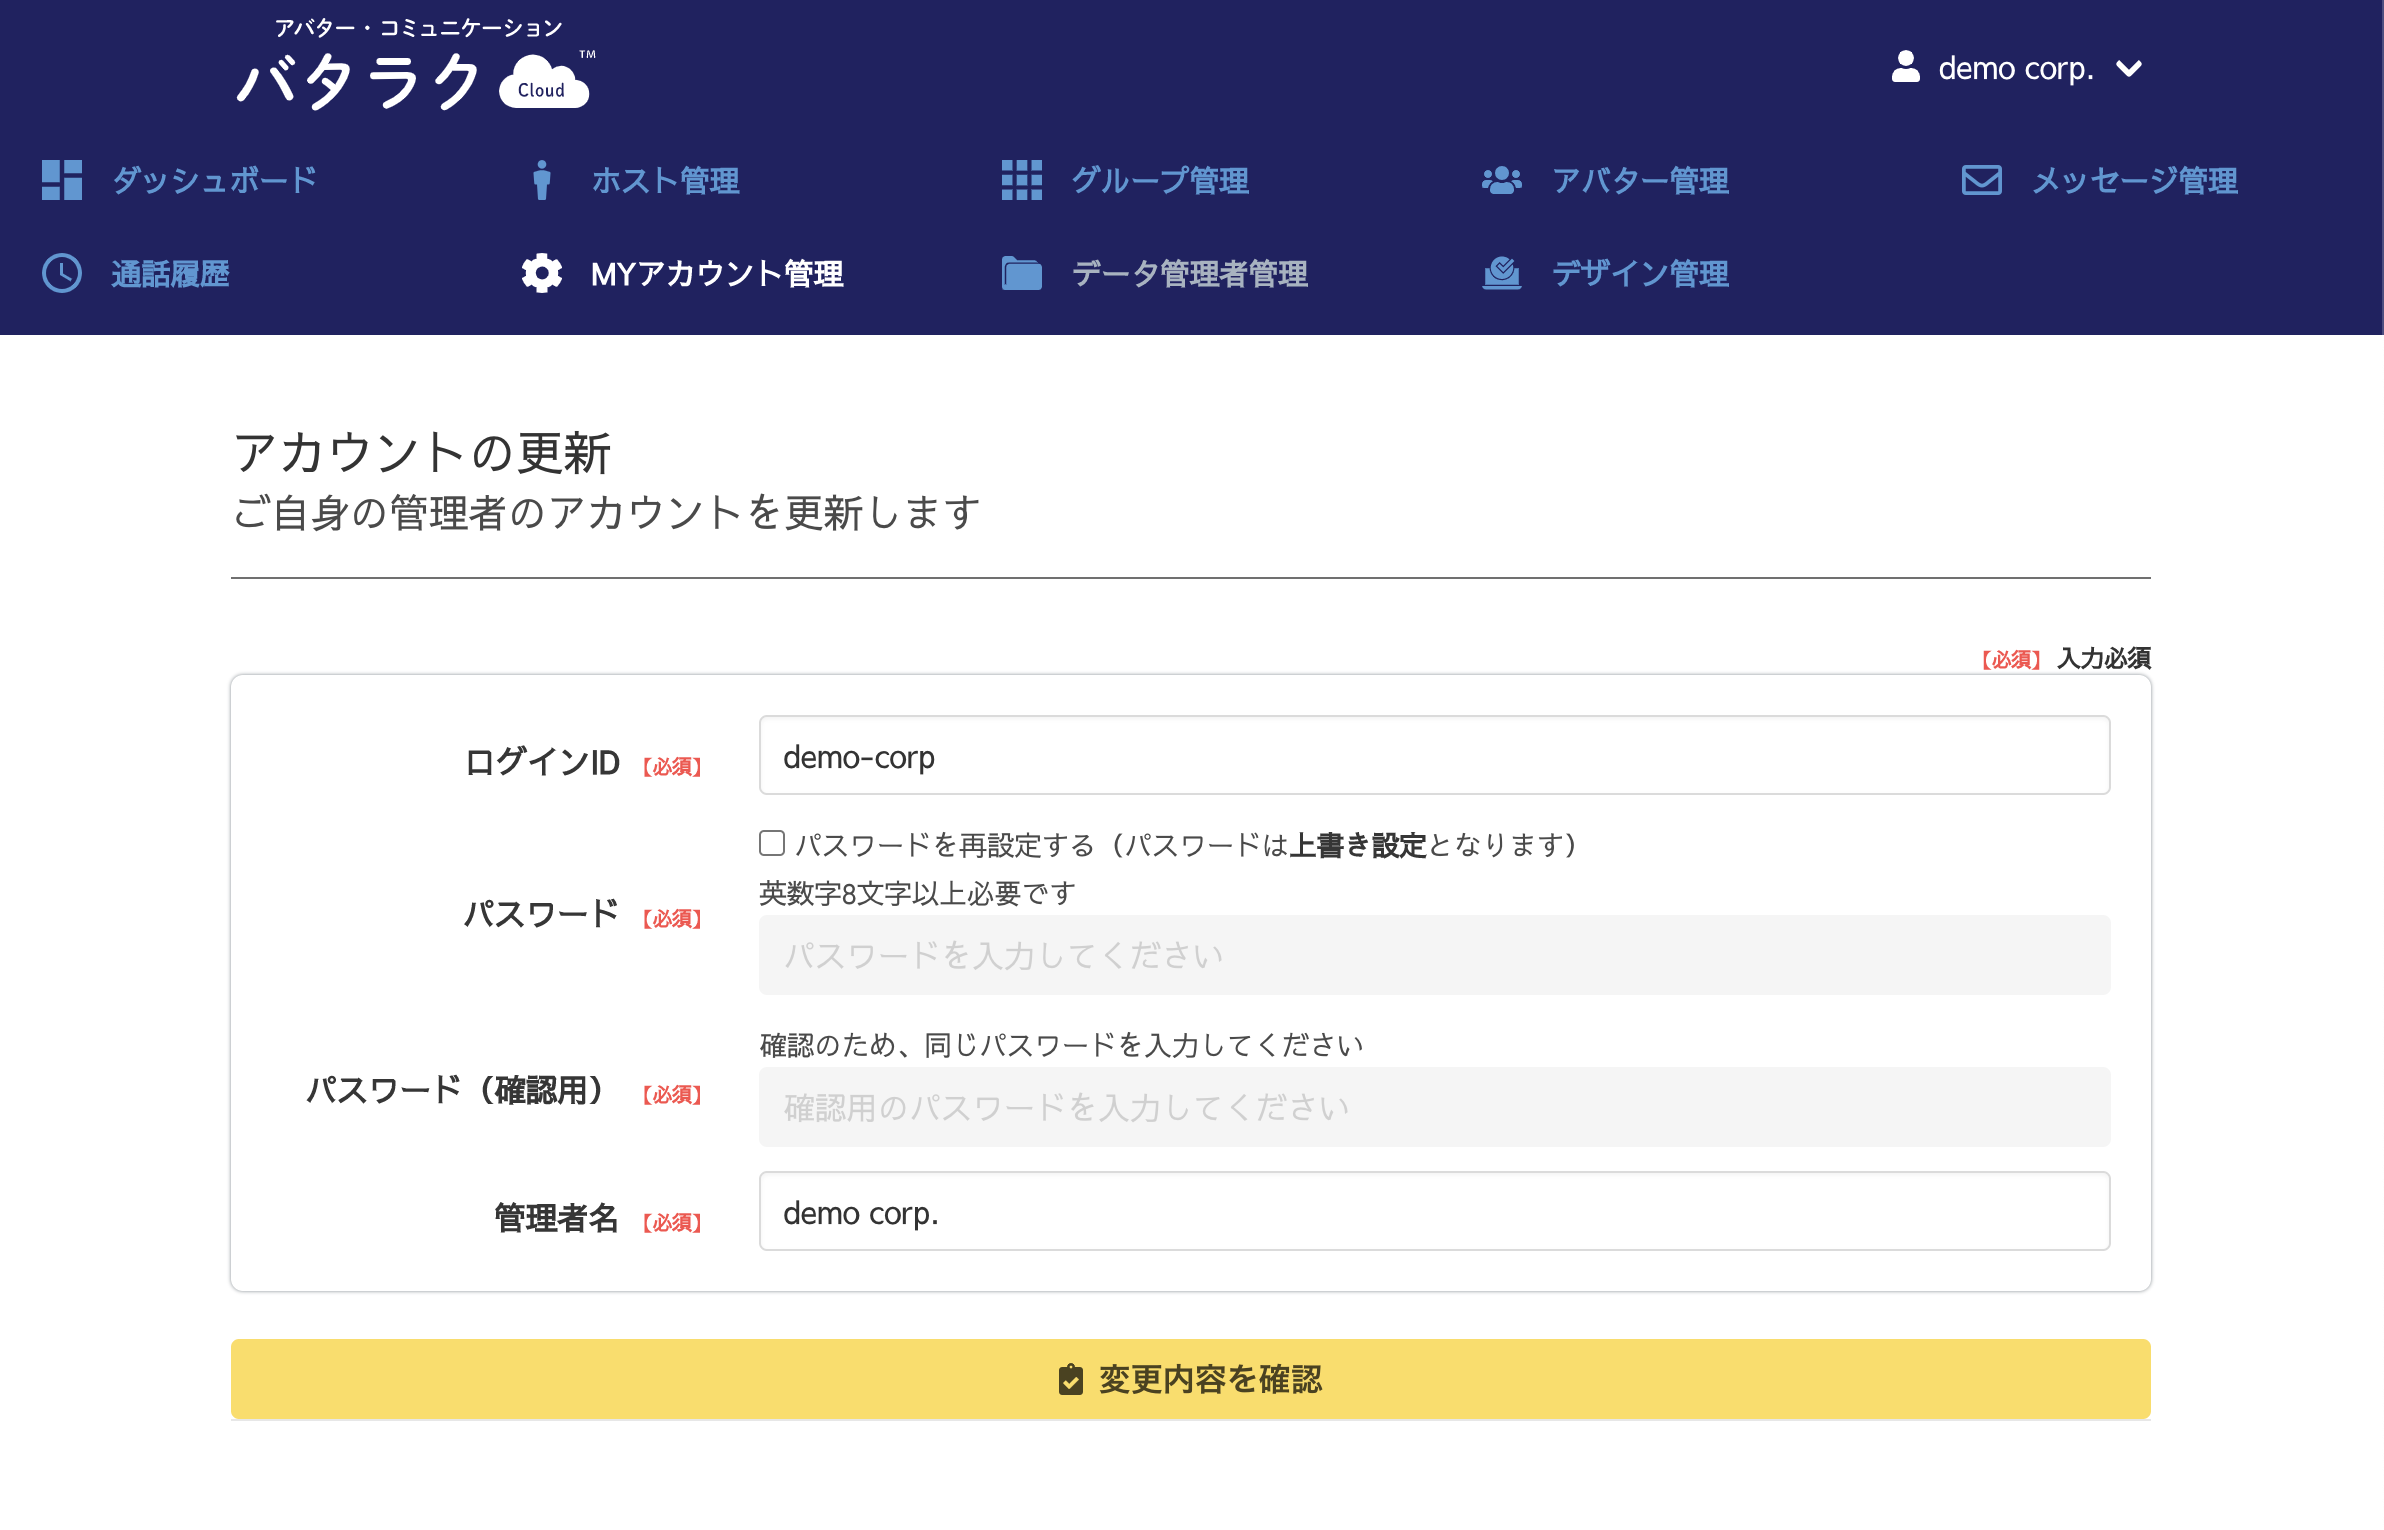Go to the メッセージ管理 menu item
The width and height of the screenshot is (2384, 1530).
(x=2134, y=181)
